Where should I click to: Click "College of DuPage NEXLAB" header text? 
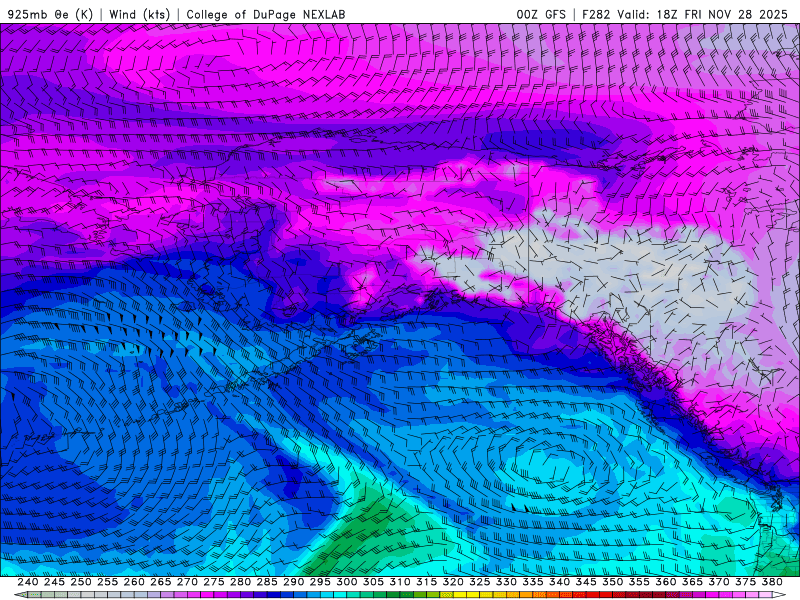(266, 14)
